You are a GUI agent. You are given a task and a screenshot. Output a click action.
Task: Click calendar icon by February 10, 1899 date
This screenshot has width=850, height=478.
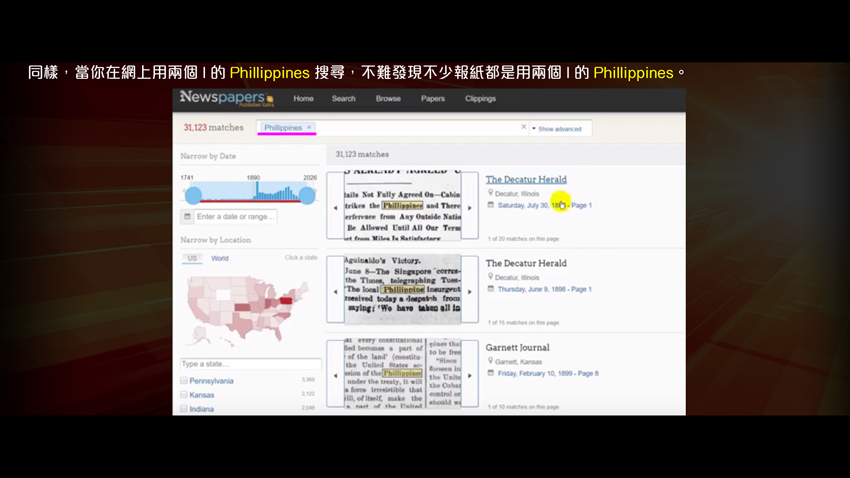tap(491, 373)
